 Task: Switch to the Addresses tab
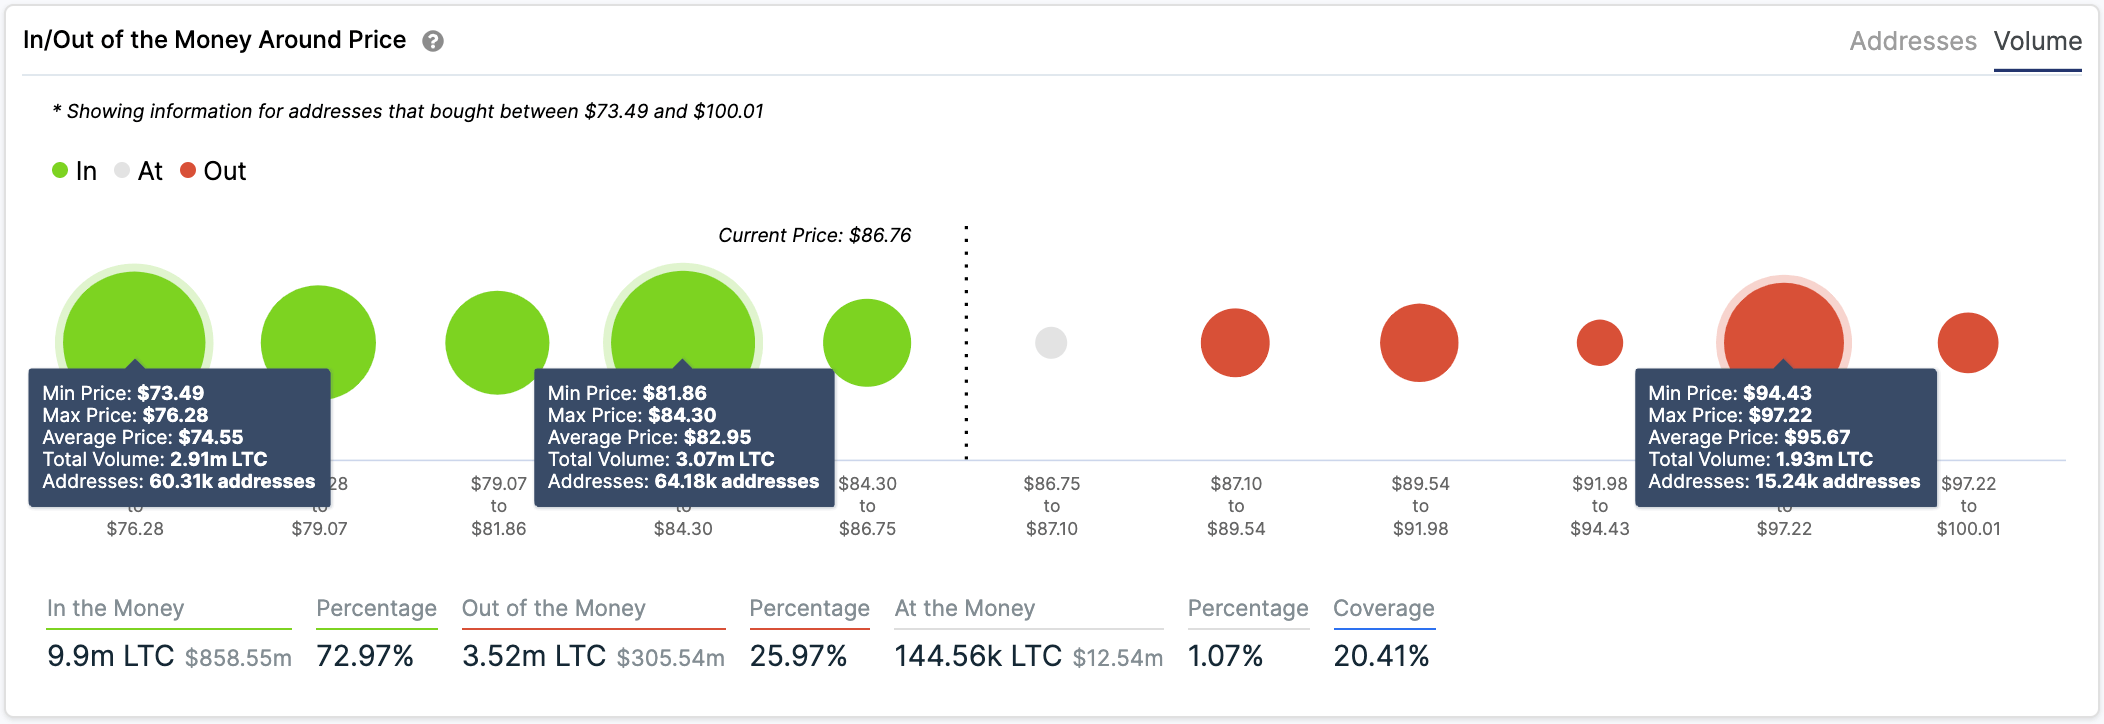point(1913,41)
